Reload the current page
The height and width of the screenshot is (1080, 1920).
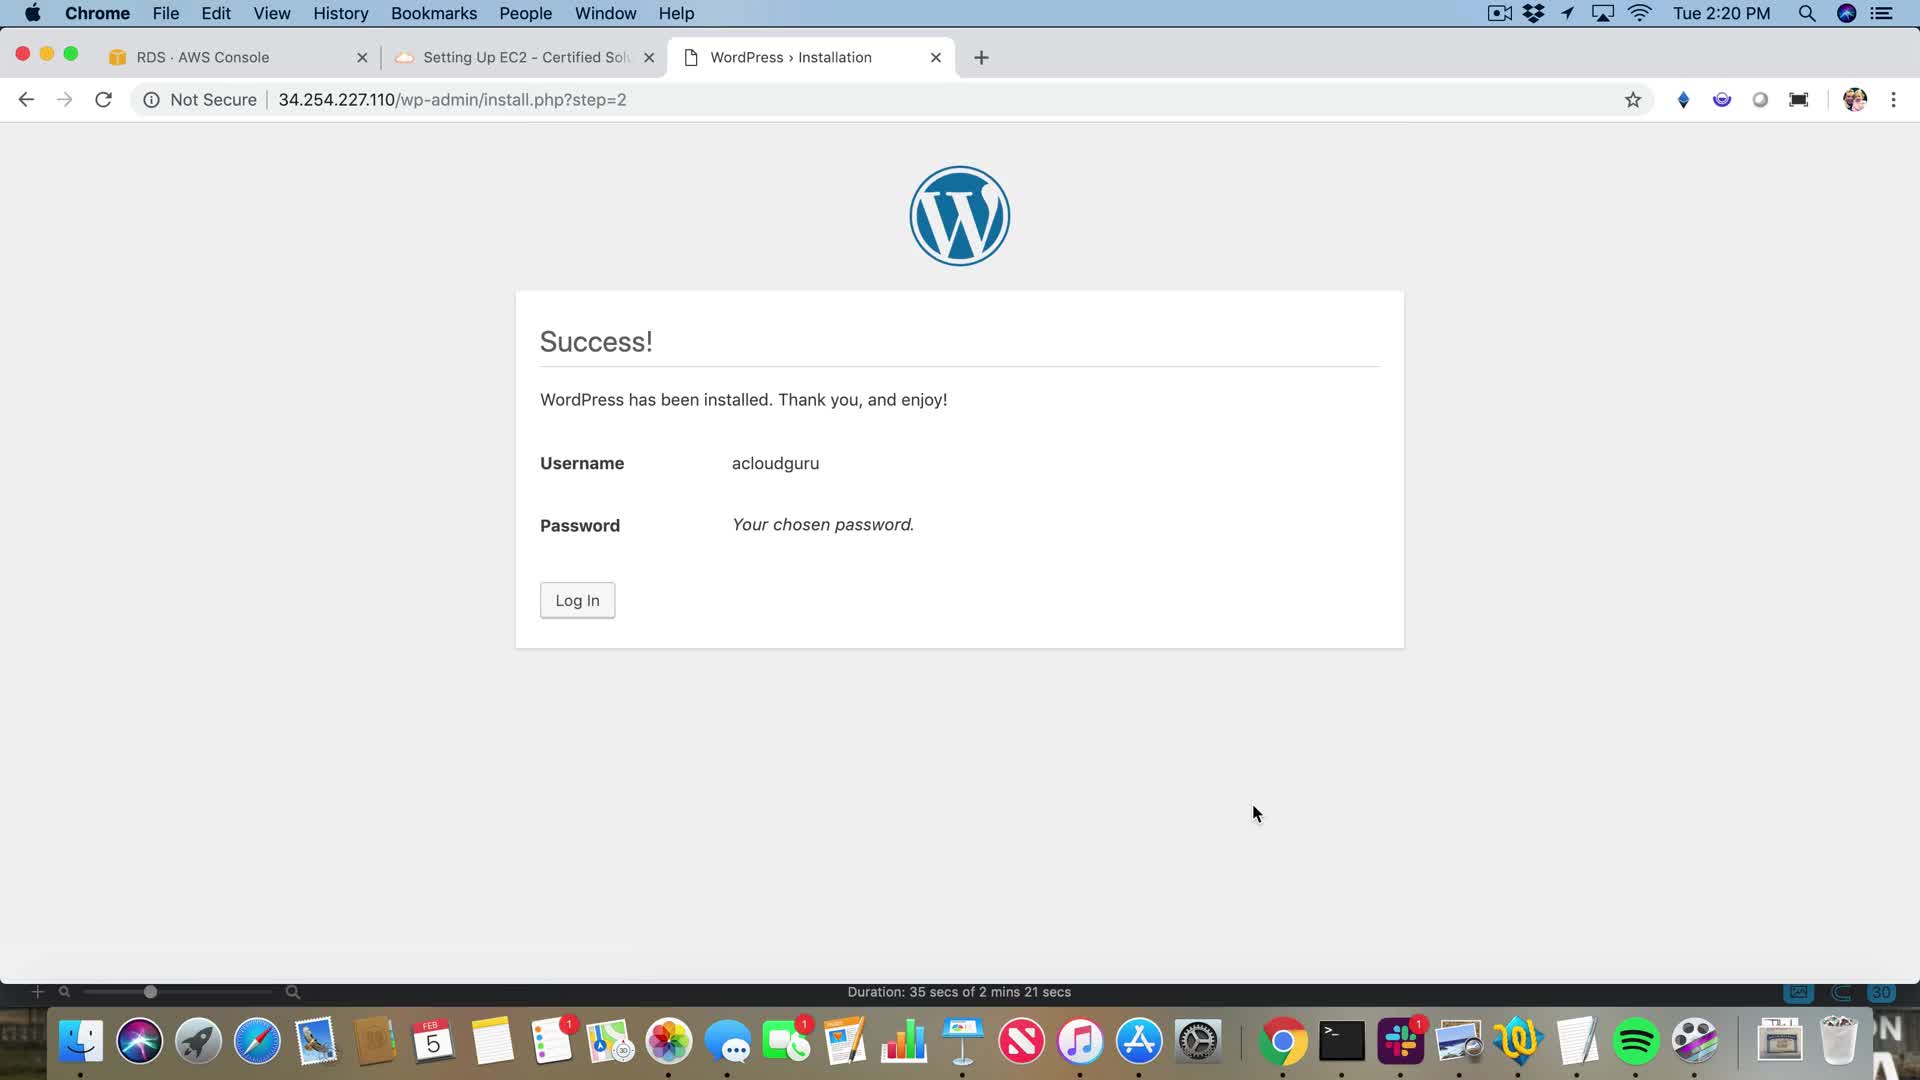[x=103, y=100]
